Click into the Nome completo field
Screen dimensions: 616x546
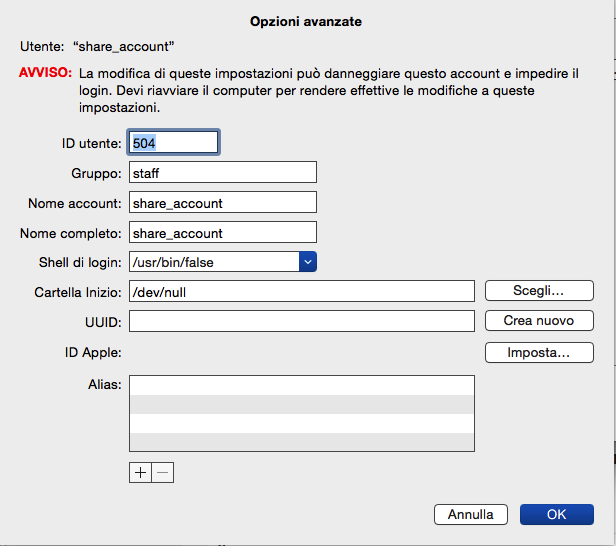223,233
